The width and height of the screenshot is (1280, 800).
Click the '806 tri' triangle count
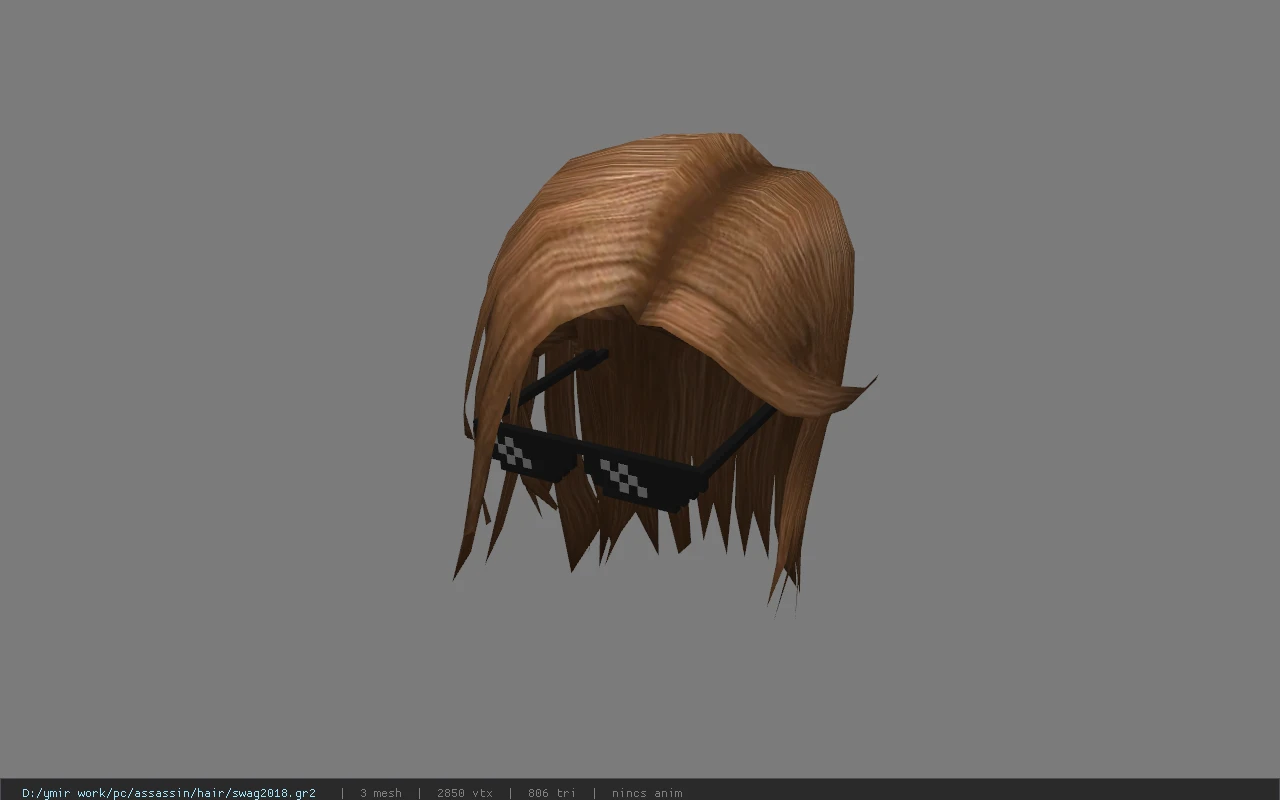[x=552, y=793]
